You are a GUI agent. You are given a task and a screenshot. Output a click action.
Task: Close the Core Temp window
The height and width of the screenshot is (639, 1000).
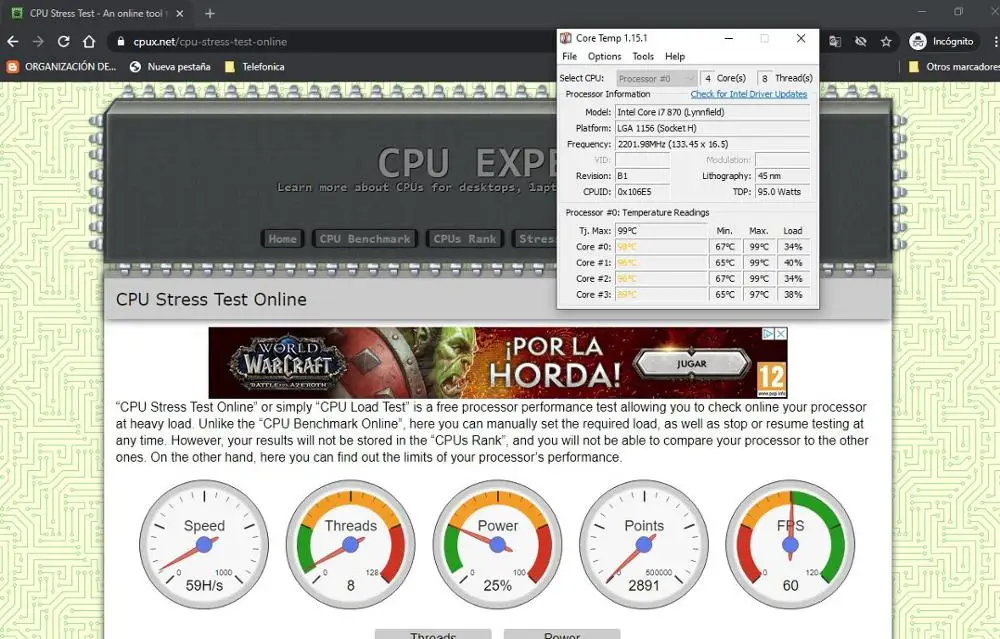(801, 38)
